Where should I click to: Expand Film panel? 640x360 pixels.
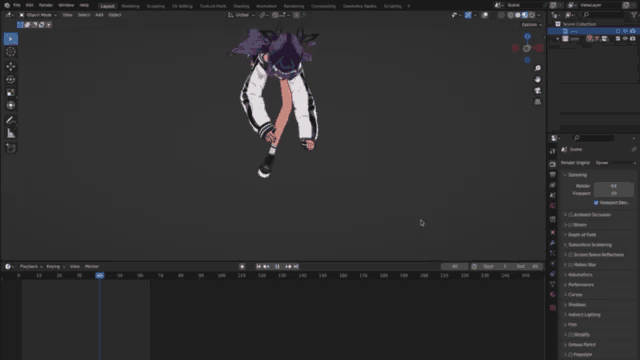click(x=572, y=324)
